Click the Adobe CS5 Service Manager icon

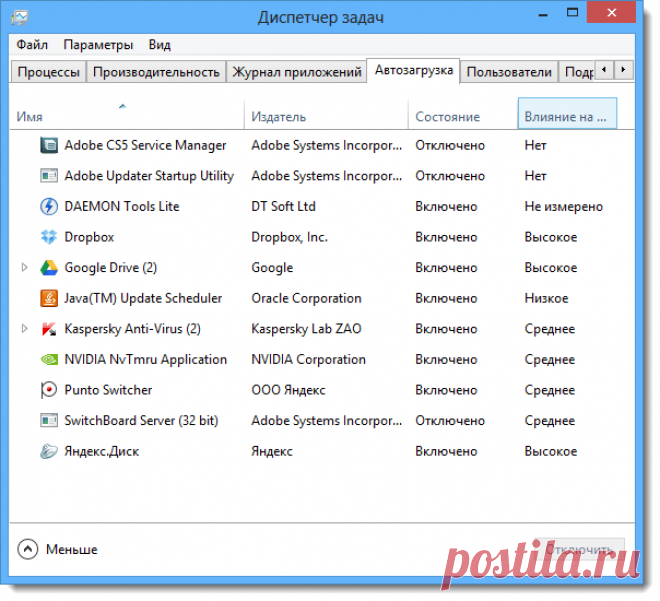click(x=49, y=146)
